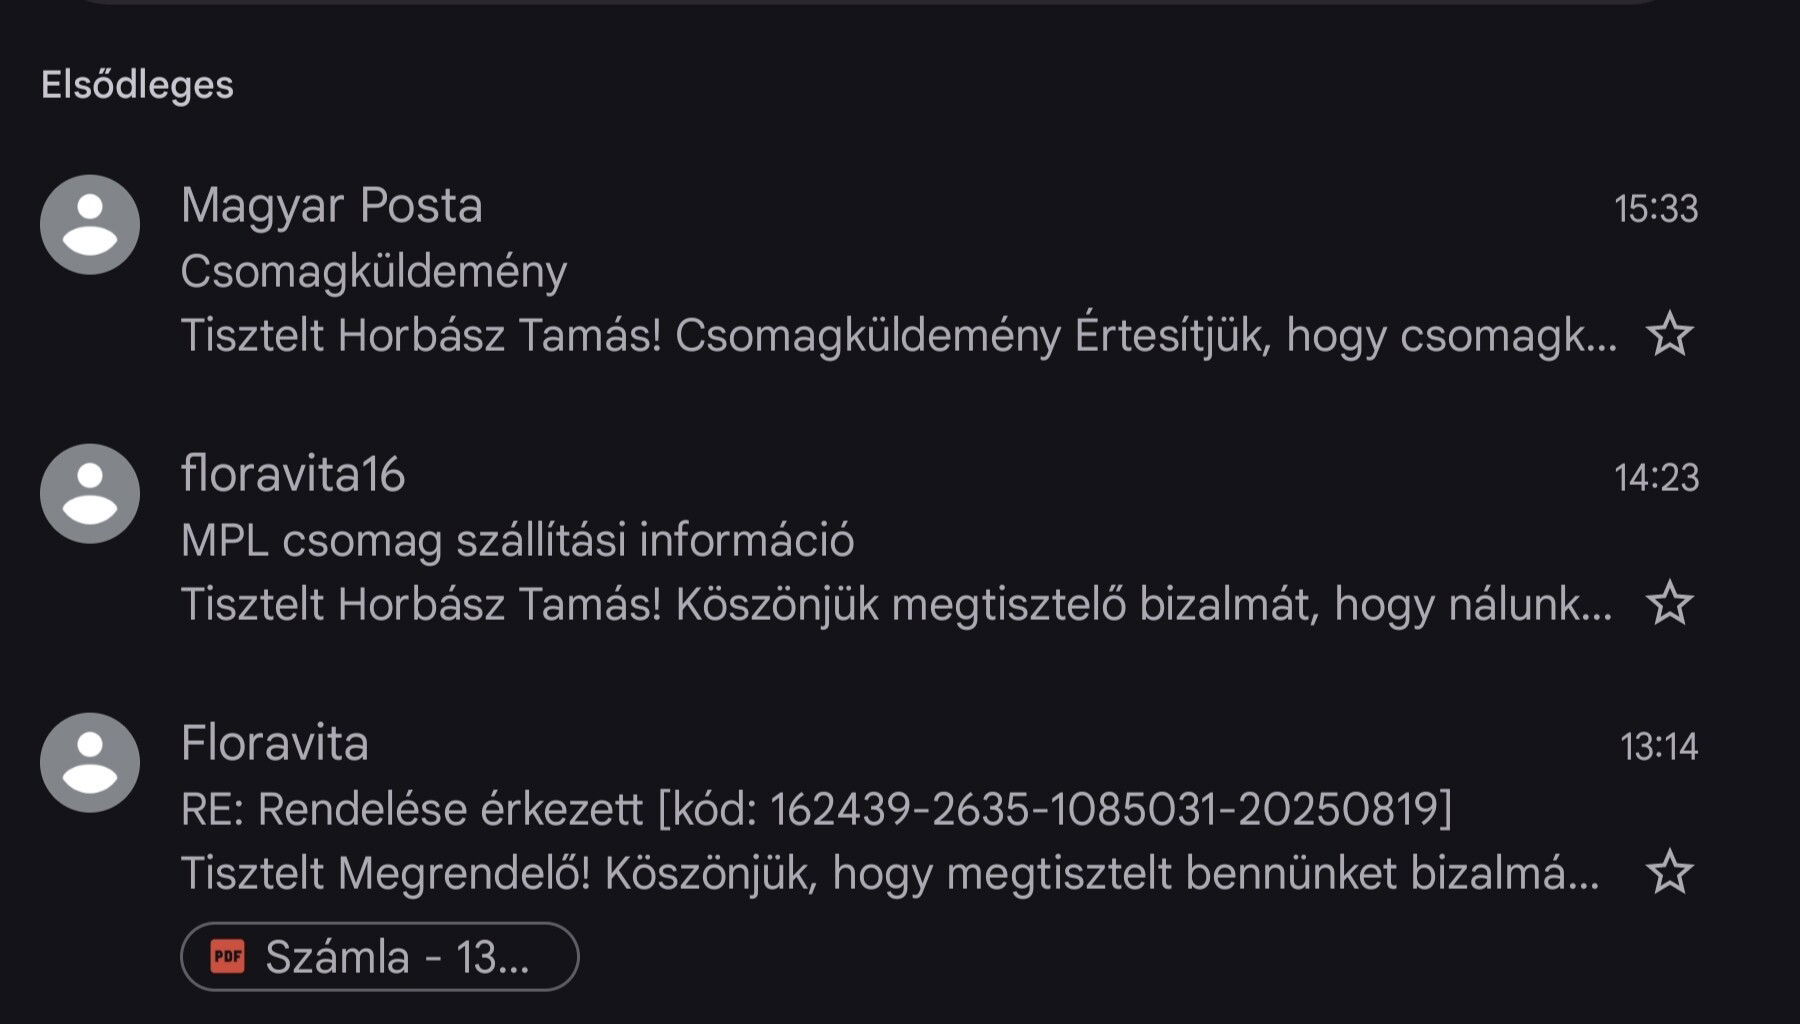Image resolution: width=1800 pixels, height=1024 pixels.
Task: Click the preview mentioning "Köszönjük megtisztelő bizalmát"
Action: (x=896, y=604)
